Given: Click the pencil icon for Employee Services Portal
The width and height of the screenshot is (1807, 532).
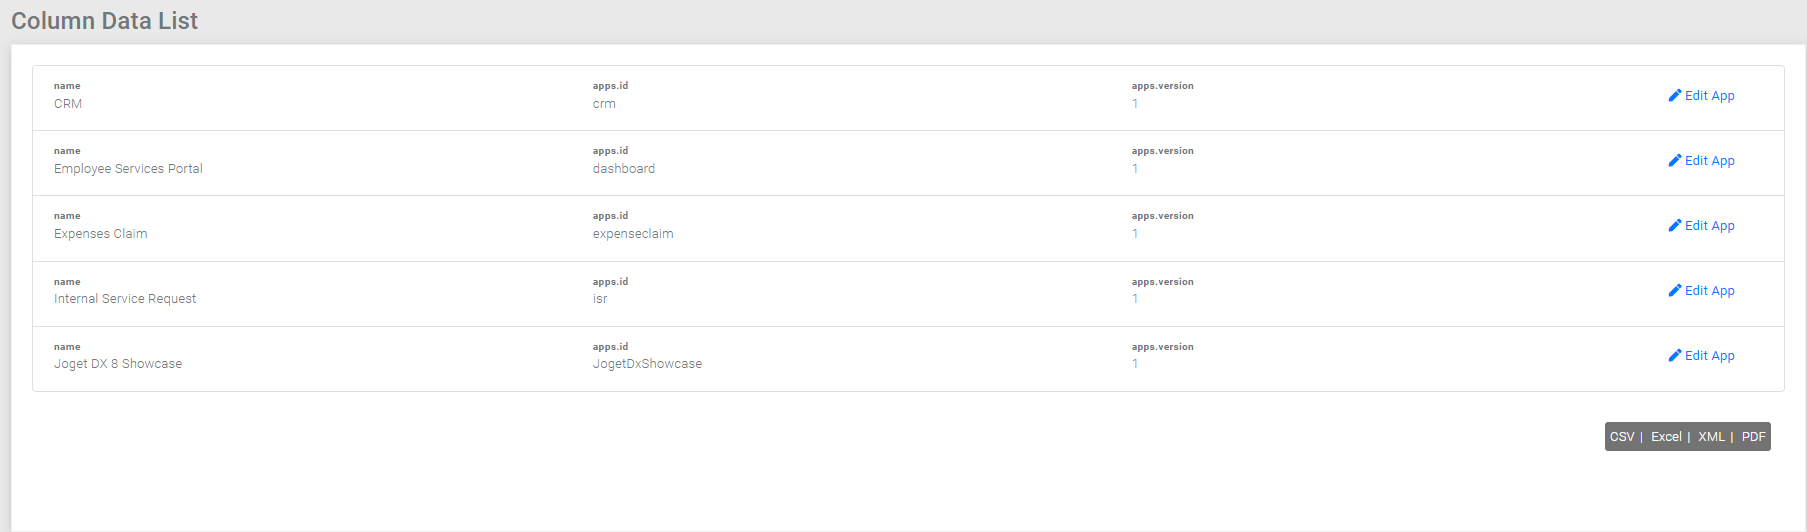Looking at the screenshot, I should tap(1674, 161).
